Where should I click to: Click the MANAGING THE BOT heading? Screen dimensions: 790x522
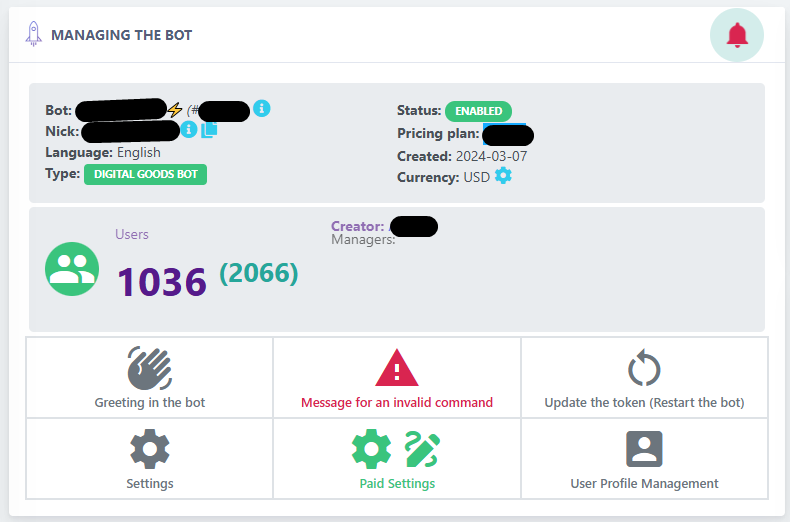coord(121,35)
